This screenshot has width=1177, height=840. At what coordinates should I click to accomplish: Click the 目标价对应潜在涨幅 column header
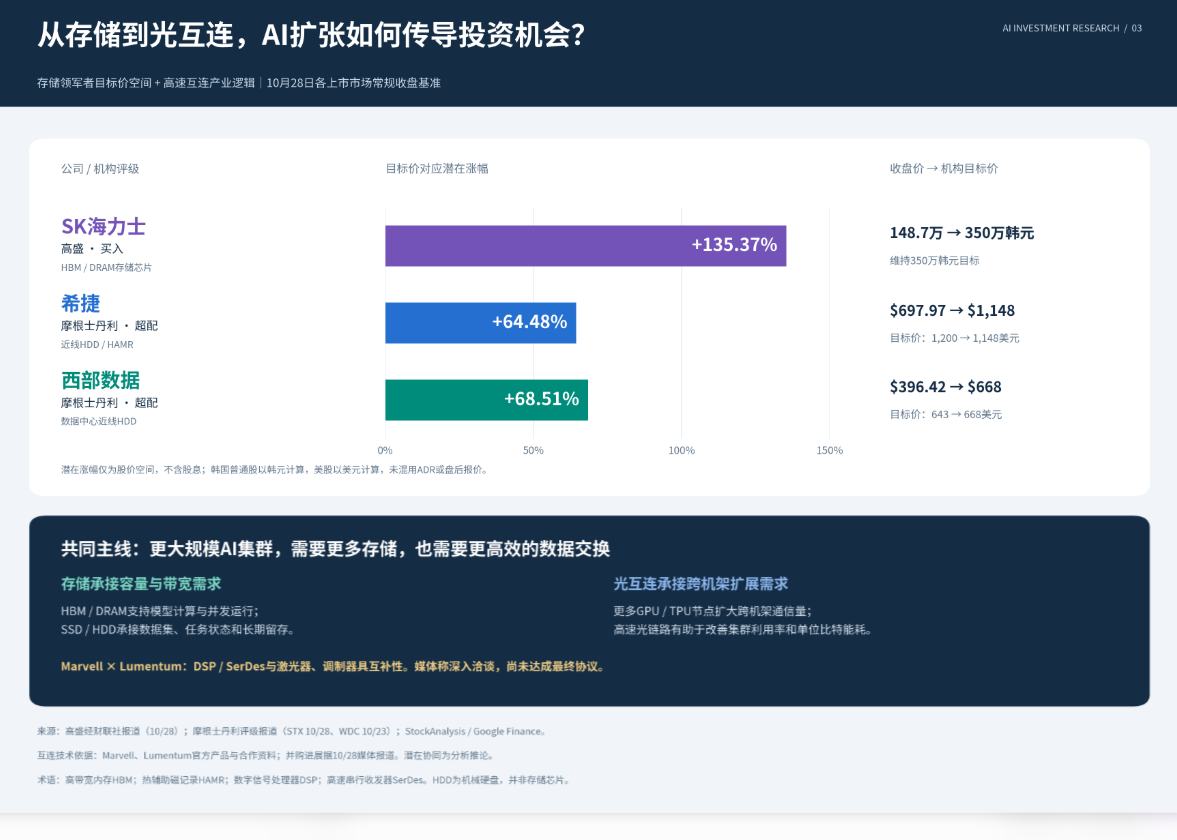pyautogui.click(x=437, y=169)
